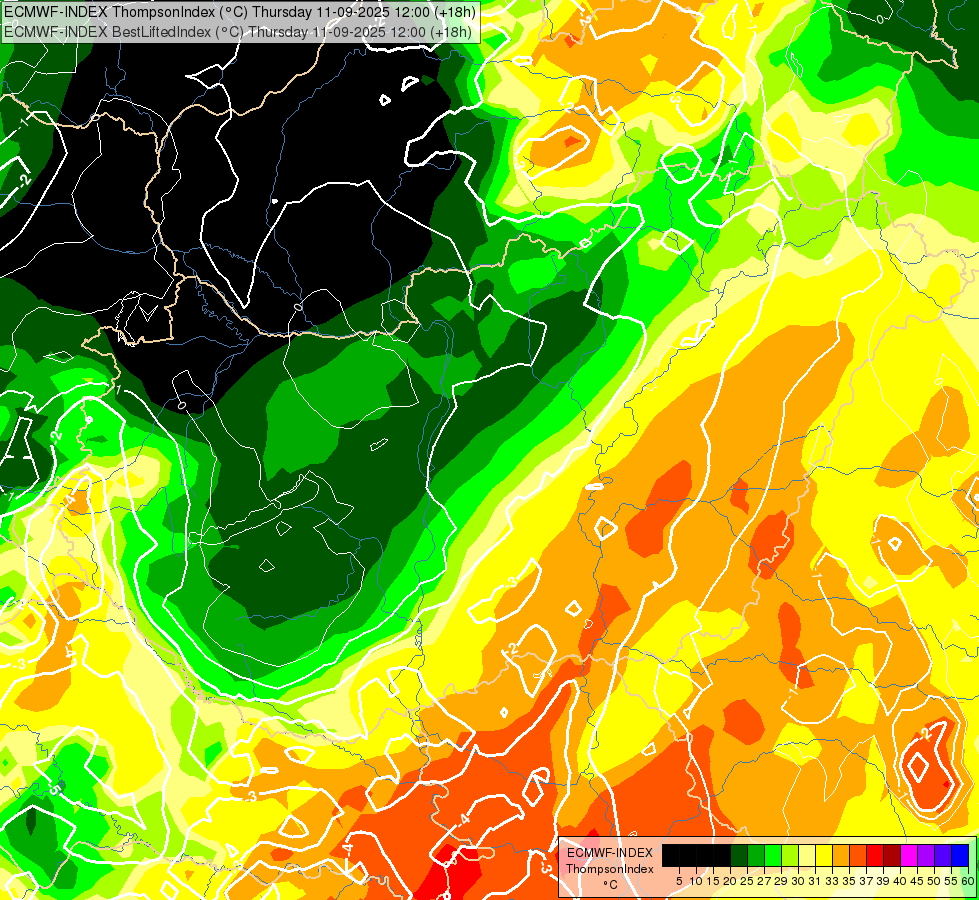Click the legend tick label 39
Image resolution: width=979 pixels, height=900 pixels.
(x=883, y=881)
